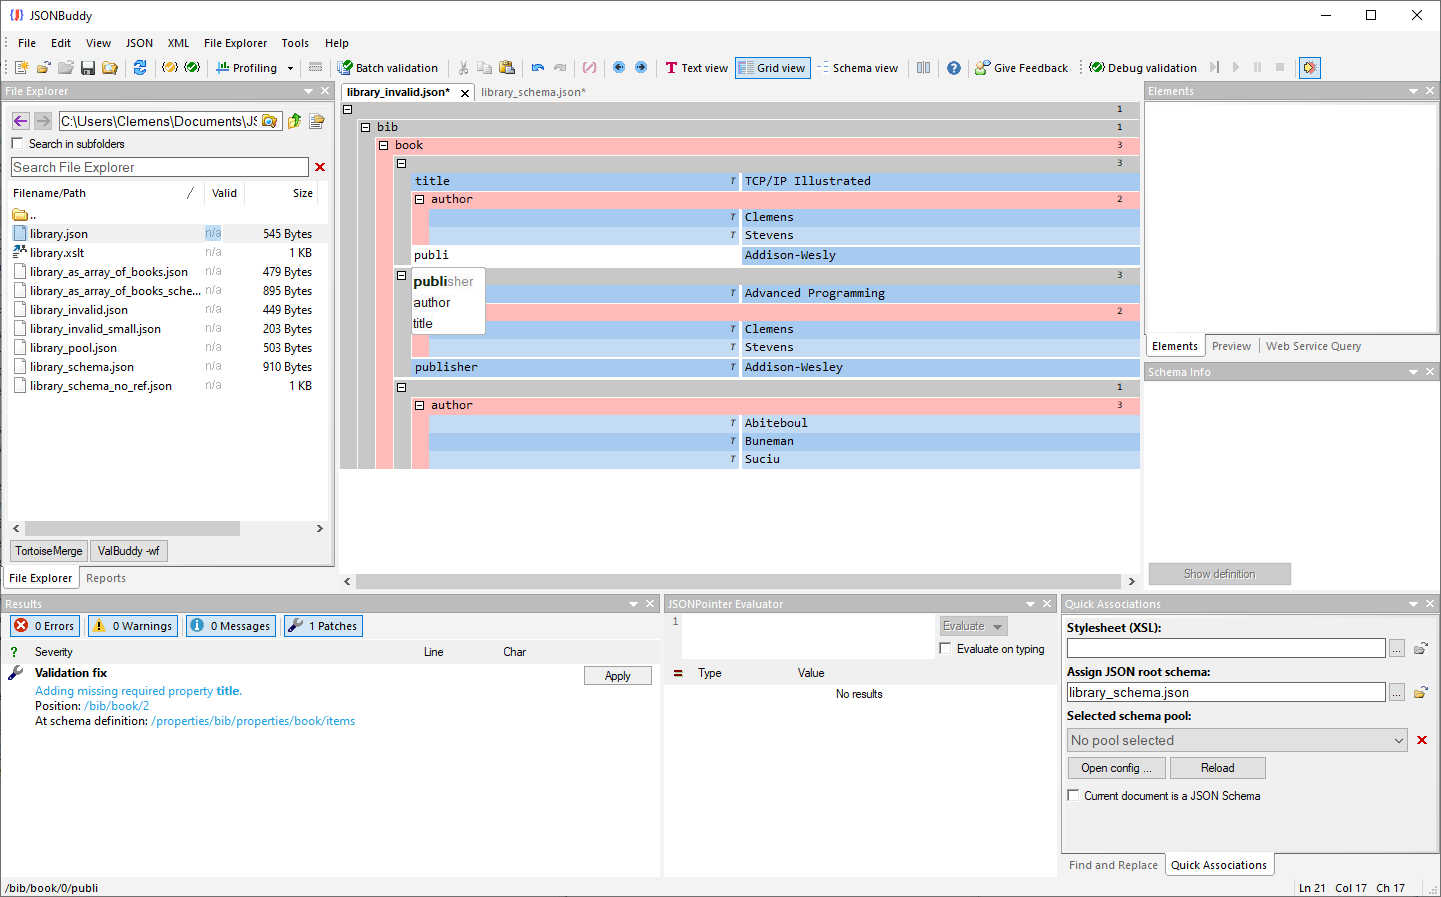
Task: Open the No pool selected combo box
Action: click(x=1237, y=740)
